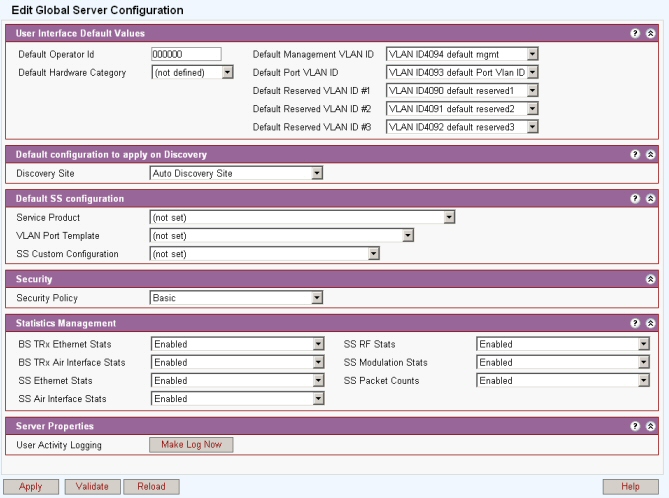
Task: Expand the Security Policy dropdown
Action: [236, 297]
